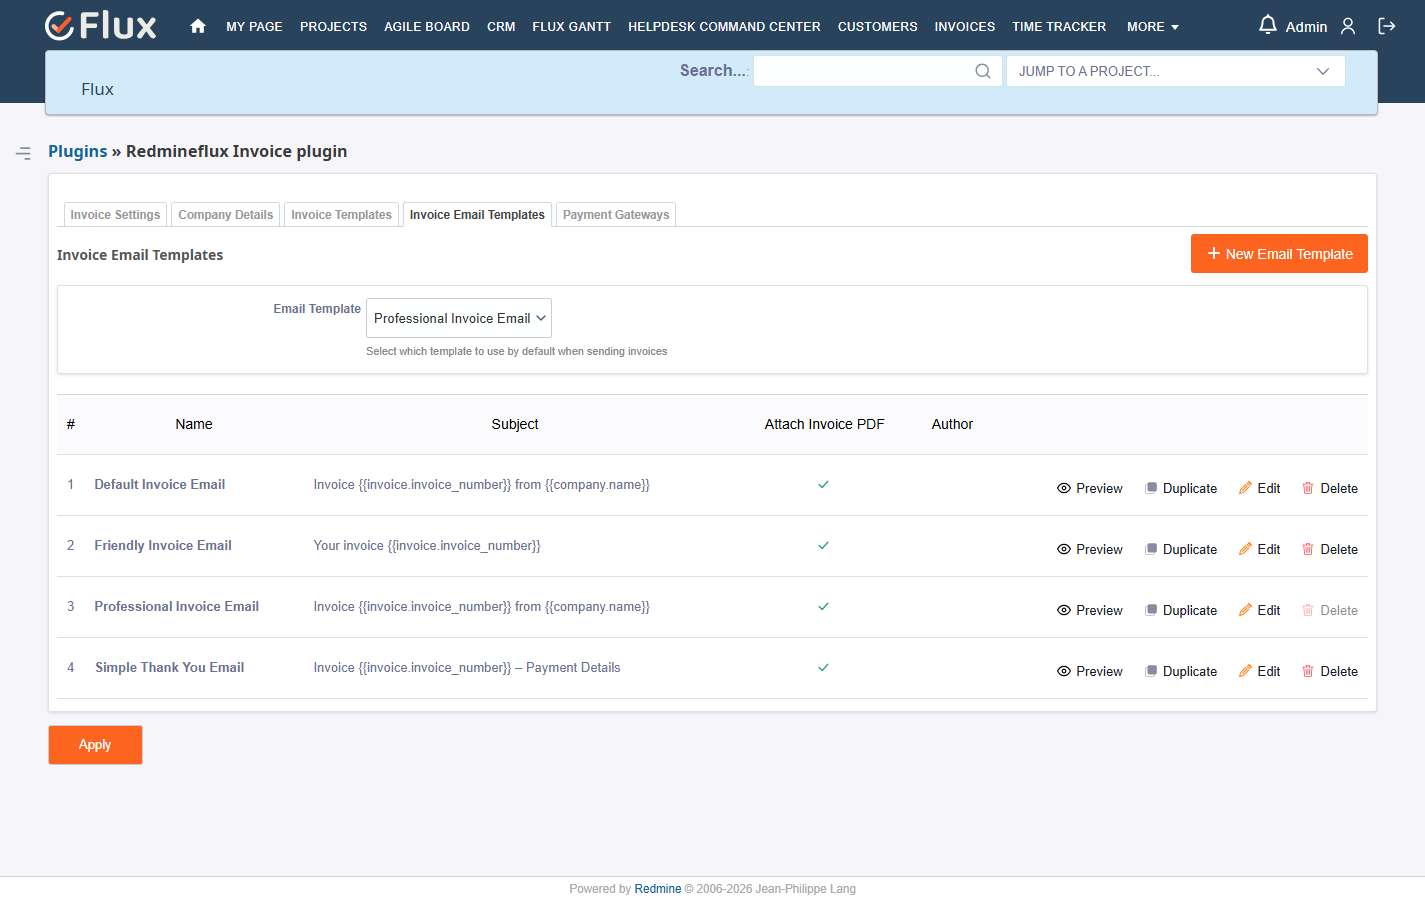The width and height of the screenshot is (1425, 900).
Task: Expand the MORE menu
Action: point(1153,27)
